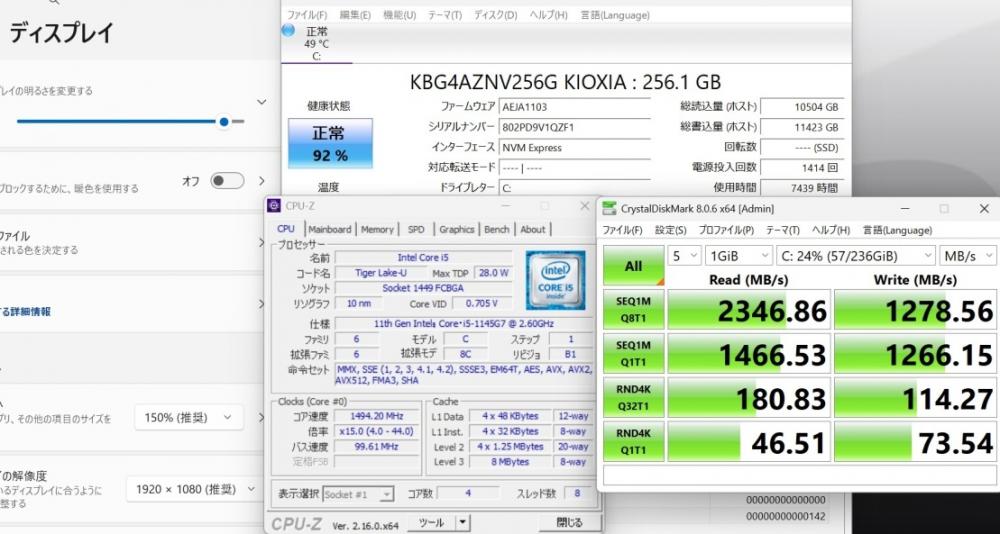Click the 閉じる button in CPU-Z

pyautogui.click(x=570, y=523)
